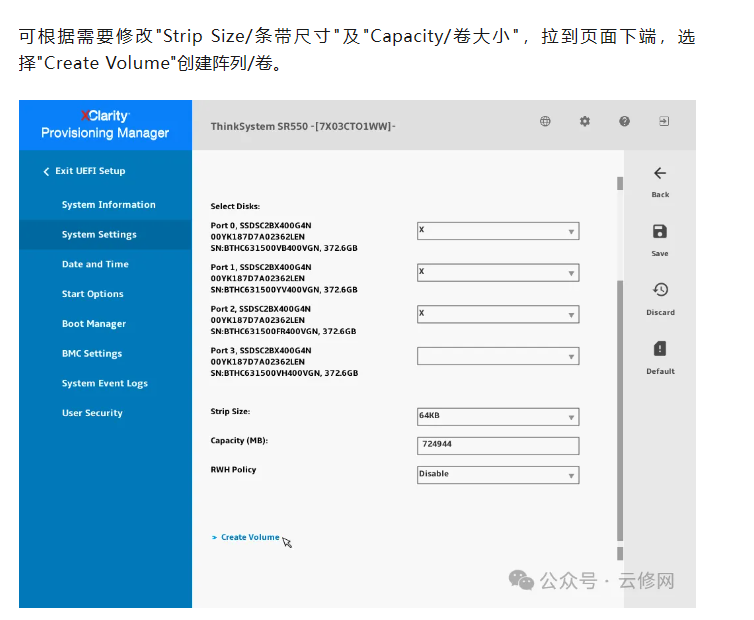Image resolution: width=754 pixels, height=620 pixels.
Task: Click the Back arrow icon
Action: coord(660,173)
